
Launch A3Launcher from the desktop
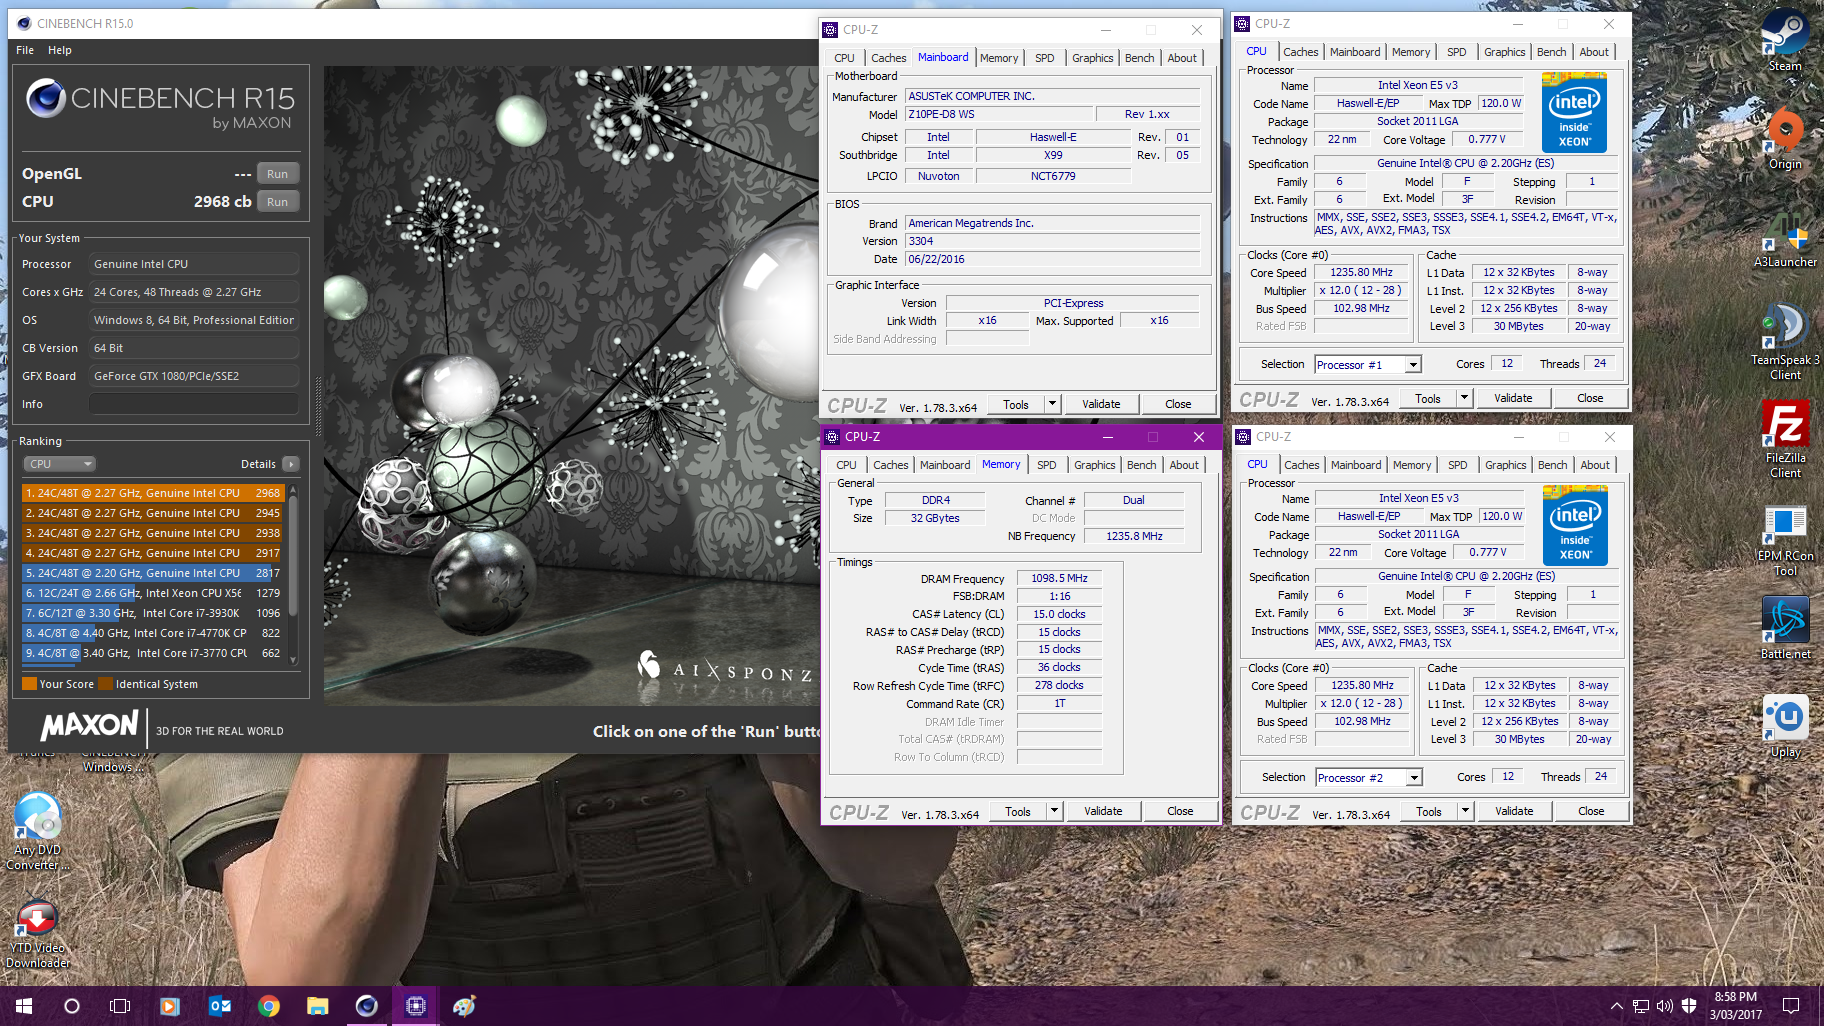click(1785, 236)
